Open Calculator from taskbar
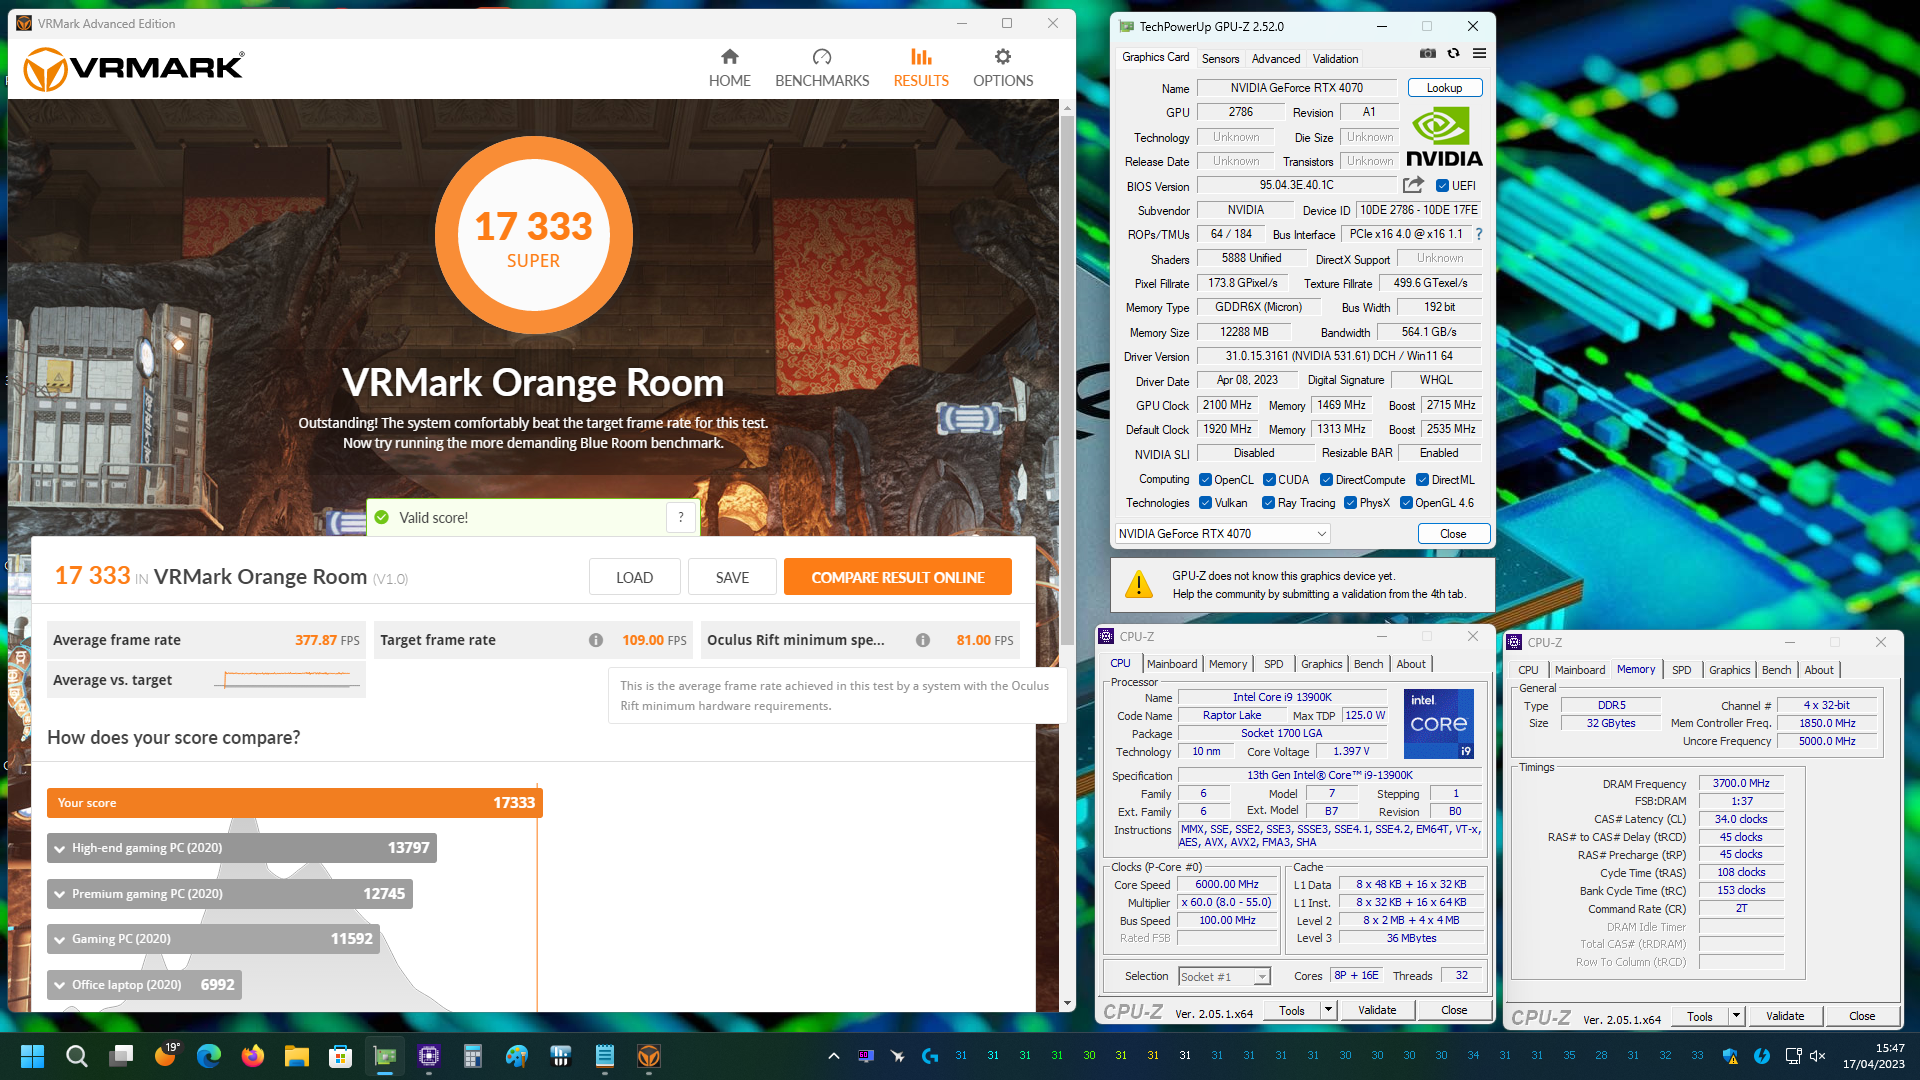Image resolution: width=1920 pixels, height=1080 pixels. point(473,1056)
